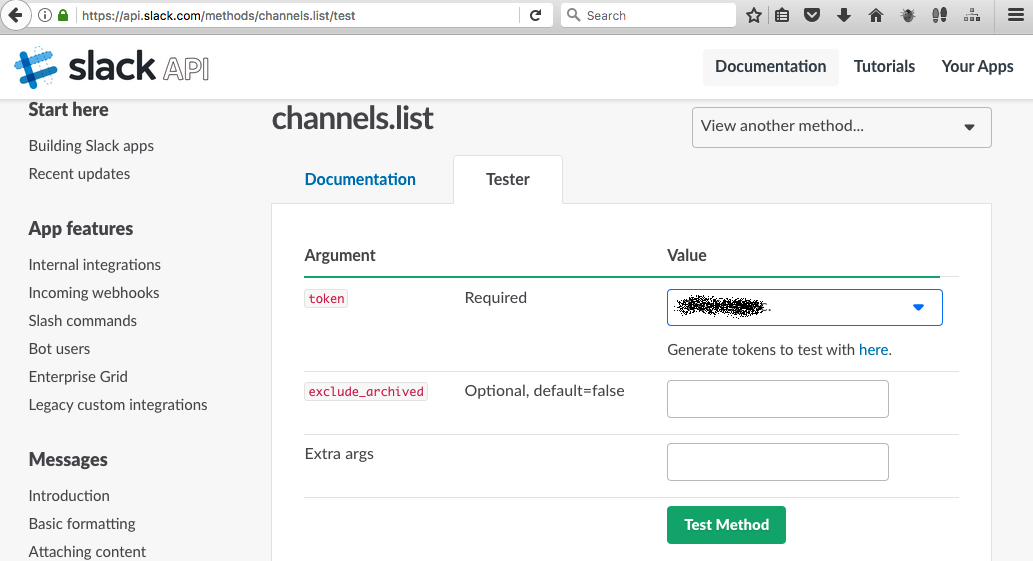Open the Documentation top navigation item
Viewport: 1033px width, 561px height.
[x=770, y=67]
